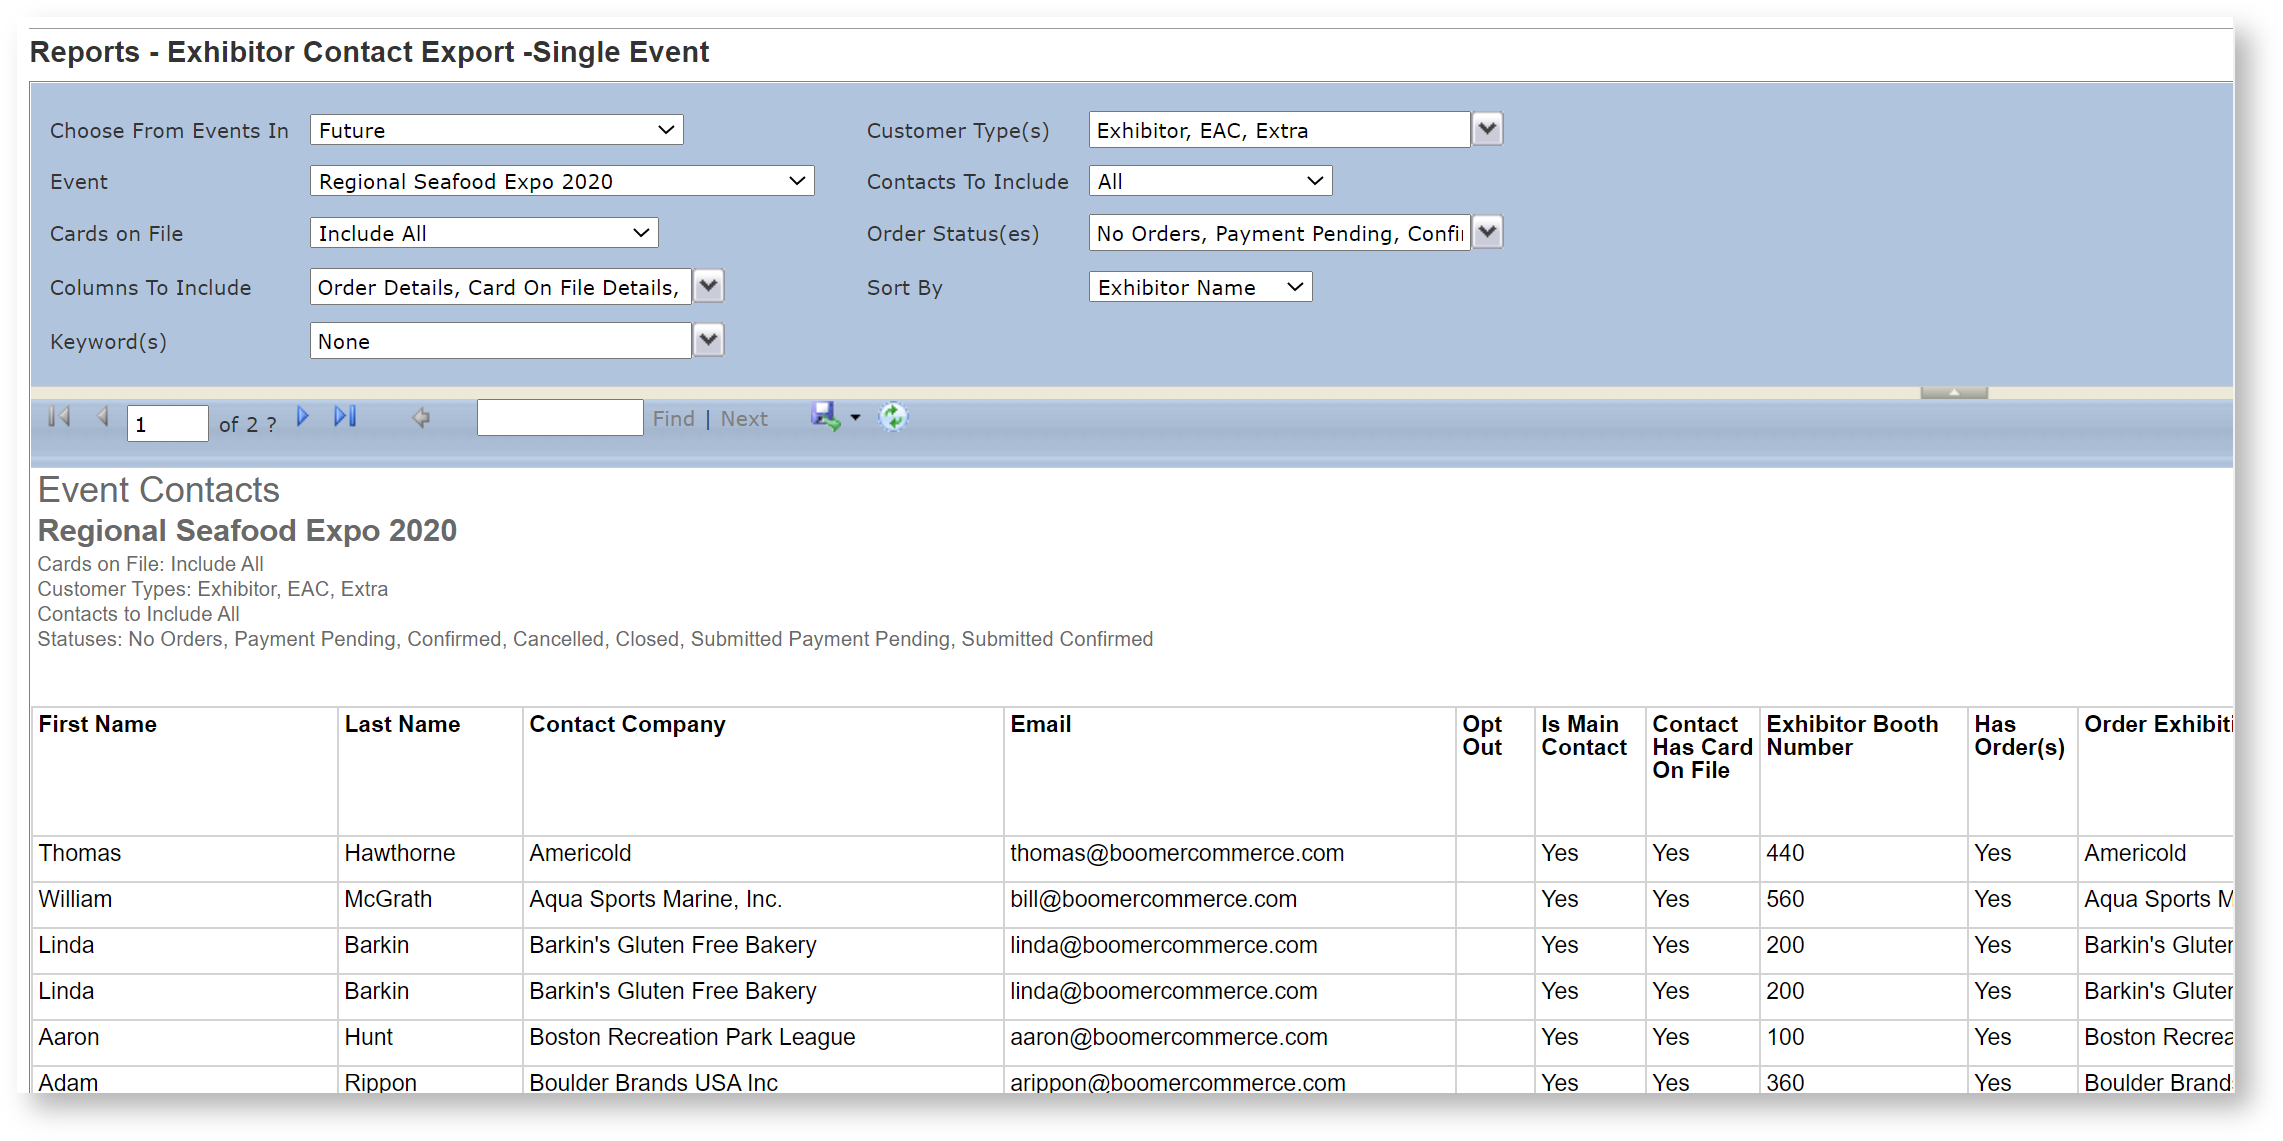Open the export format dropdown arrow
Image resolution: width=2283 pixels, height=1141 pixels.
[x=855, y=419]
